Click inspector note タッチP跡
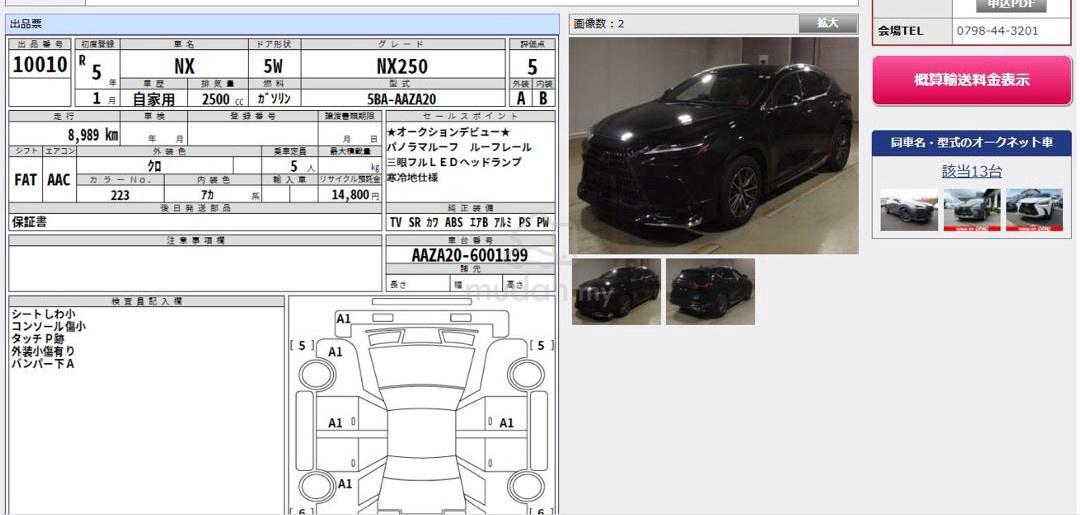 (x=38, y=339)
